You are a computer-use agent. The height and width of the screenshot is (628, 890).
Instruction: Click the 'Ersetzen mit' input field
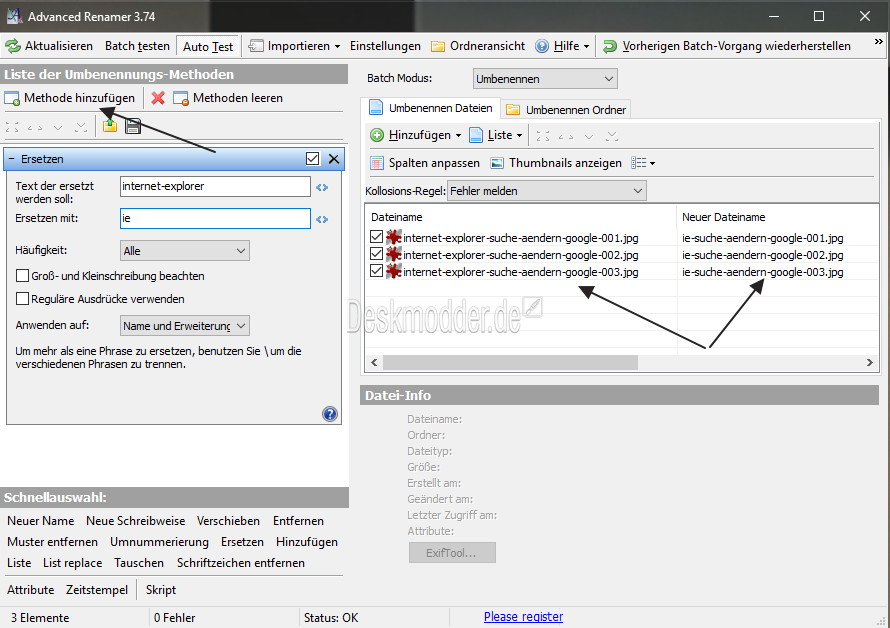(x=215, y=219)
